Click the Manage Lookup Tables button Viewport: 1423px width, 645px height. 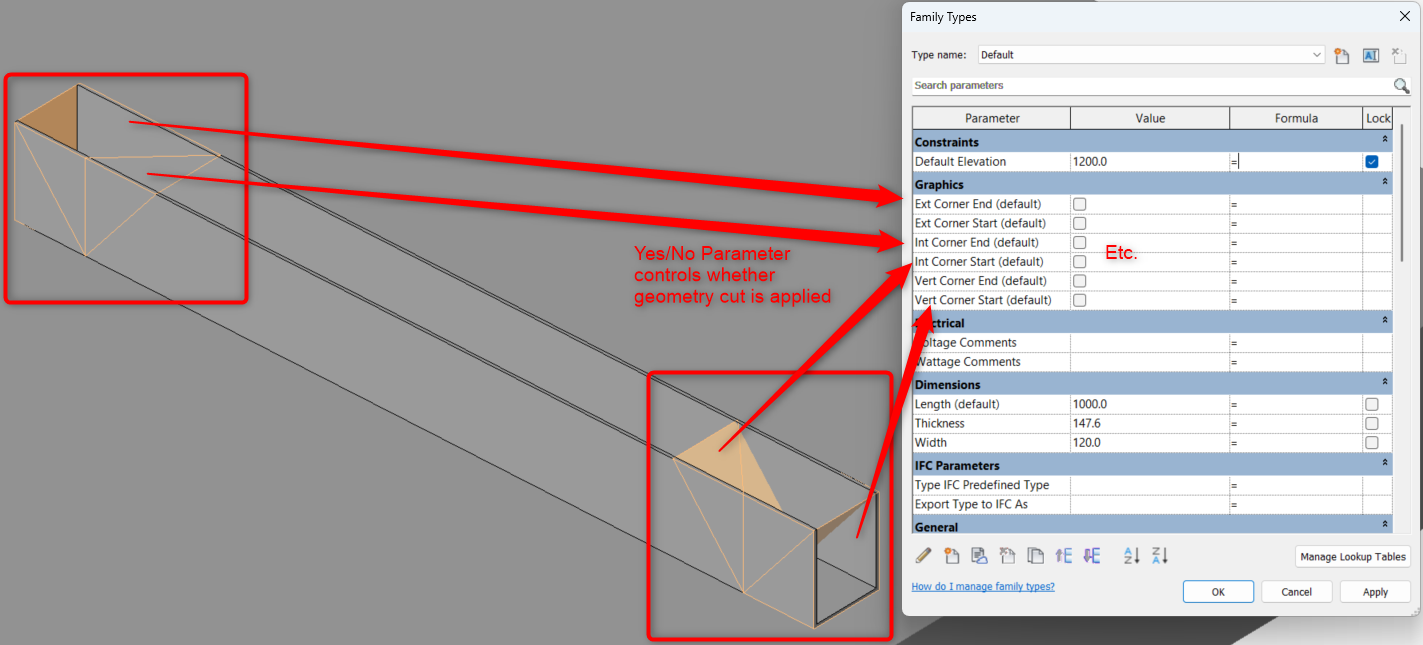(x=1352, y=556)
